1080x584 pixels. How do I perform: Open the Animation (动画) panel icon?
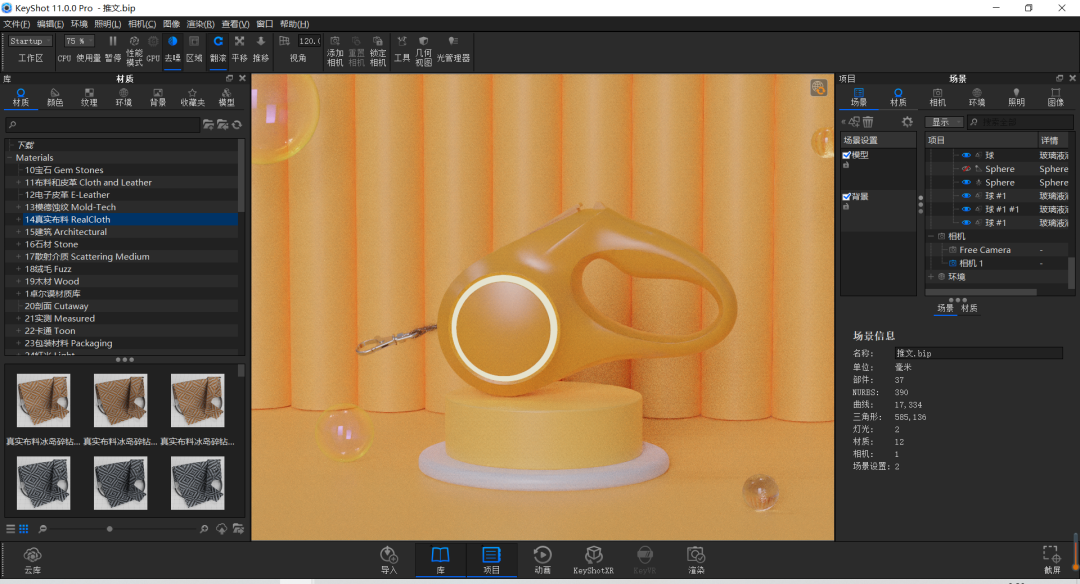(x=541, y=558)
